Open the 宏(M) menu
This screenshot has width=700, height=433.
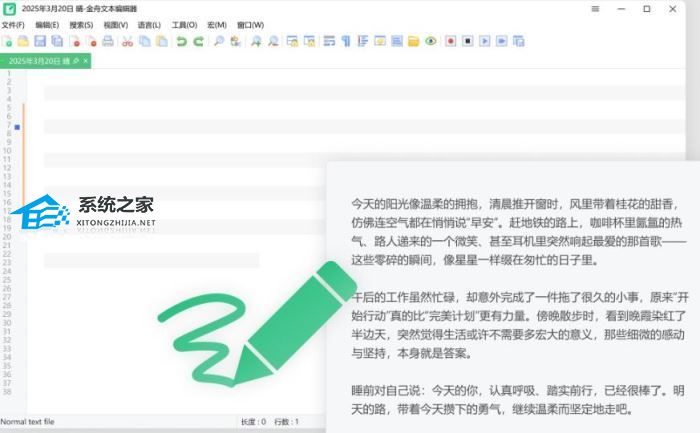(x=217, y=25)
